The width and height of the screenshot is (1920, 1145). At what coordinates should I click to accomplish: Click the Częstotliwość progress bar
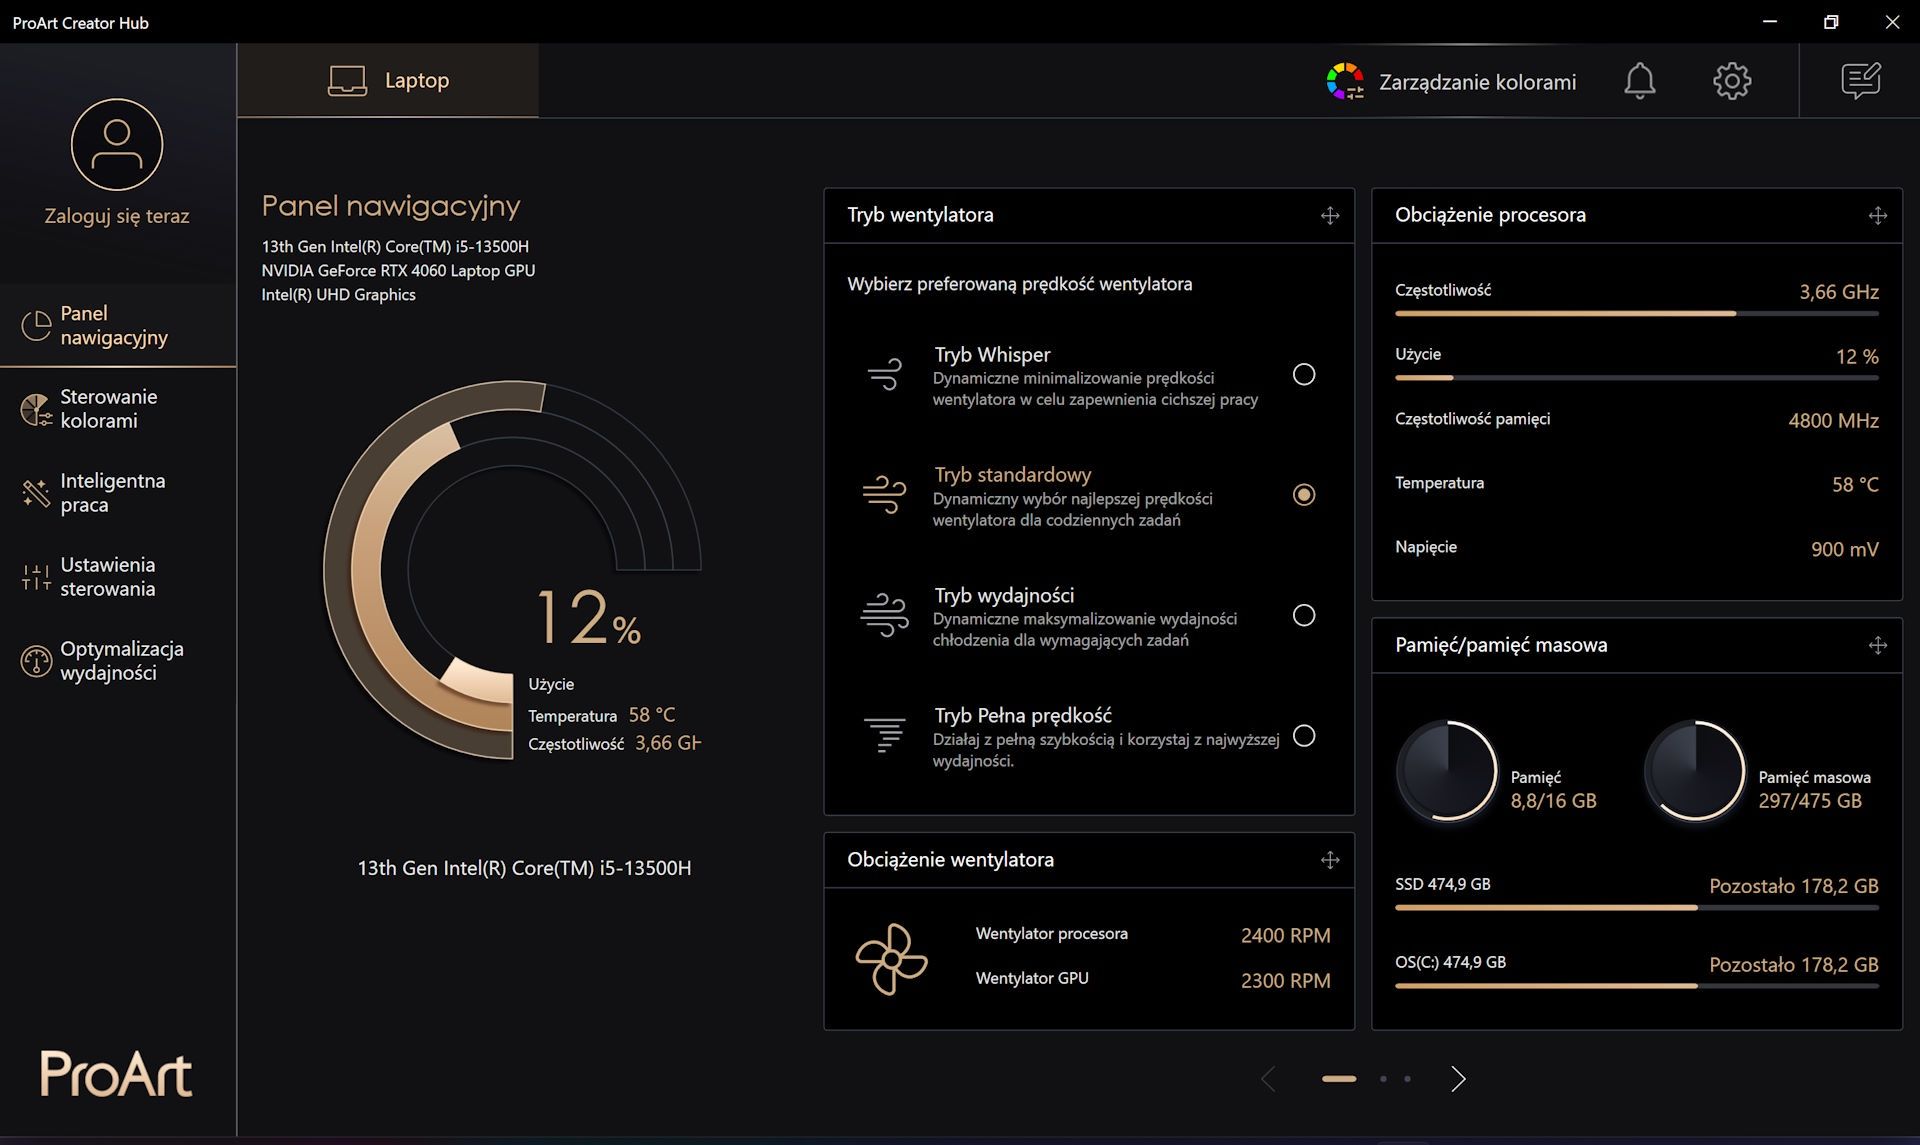[1637, 314]
